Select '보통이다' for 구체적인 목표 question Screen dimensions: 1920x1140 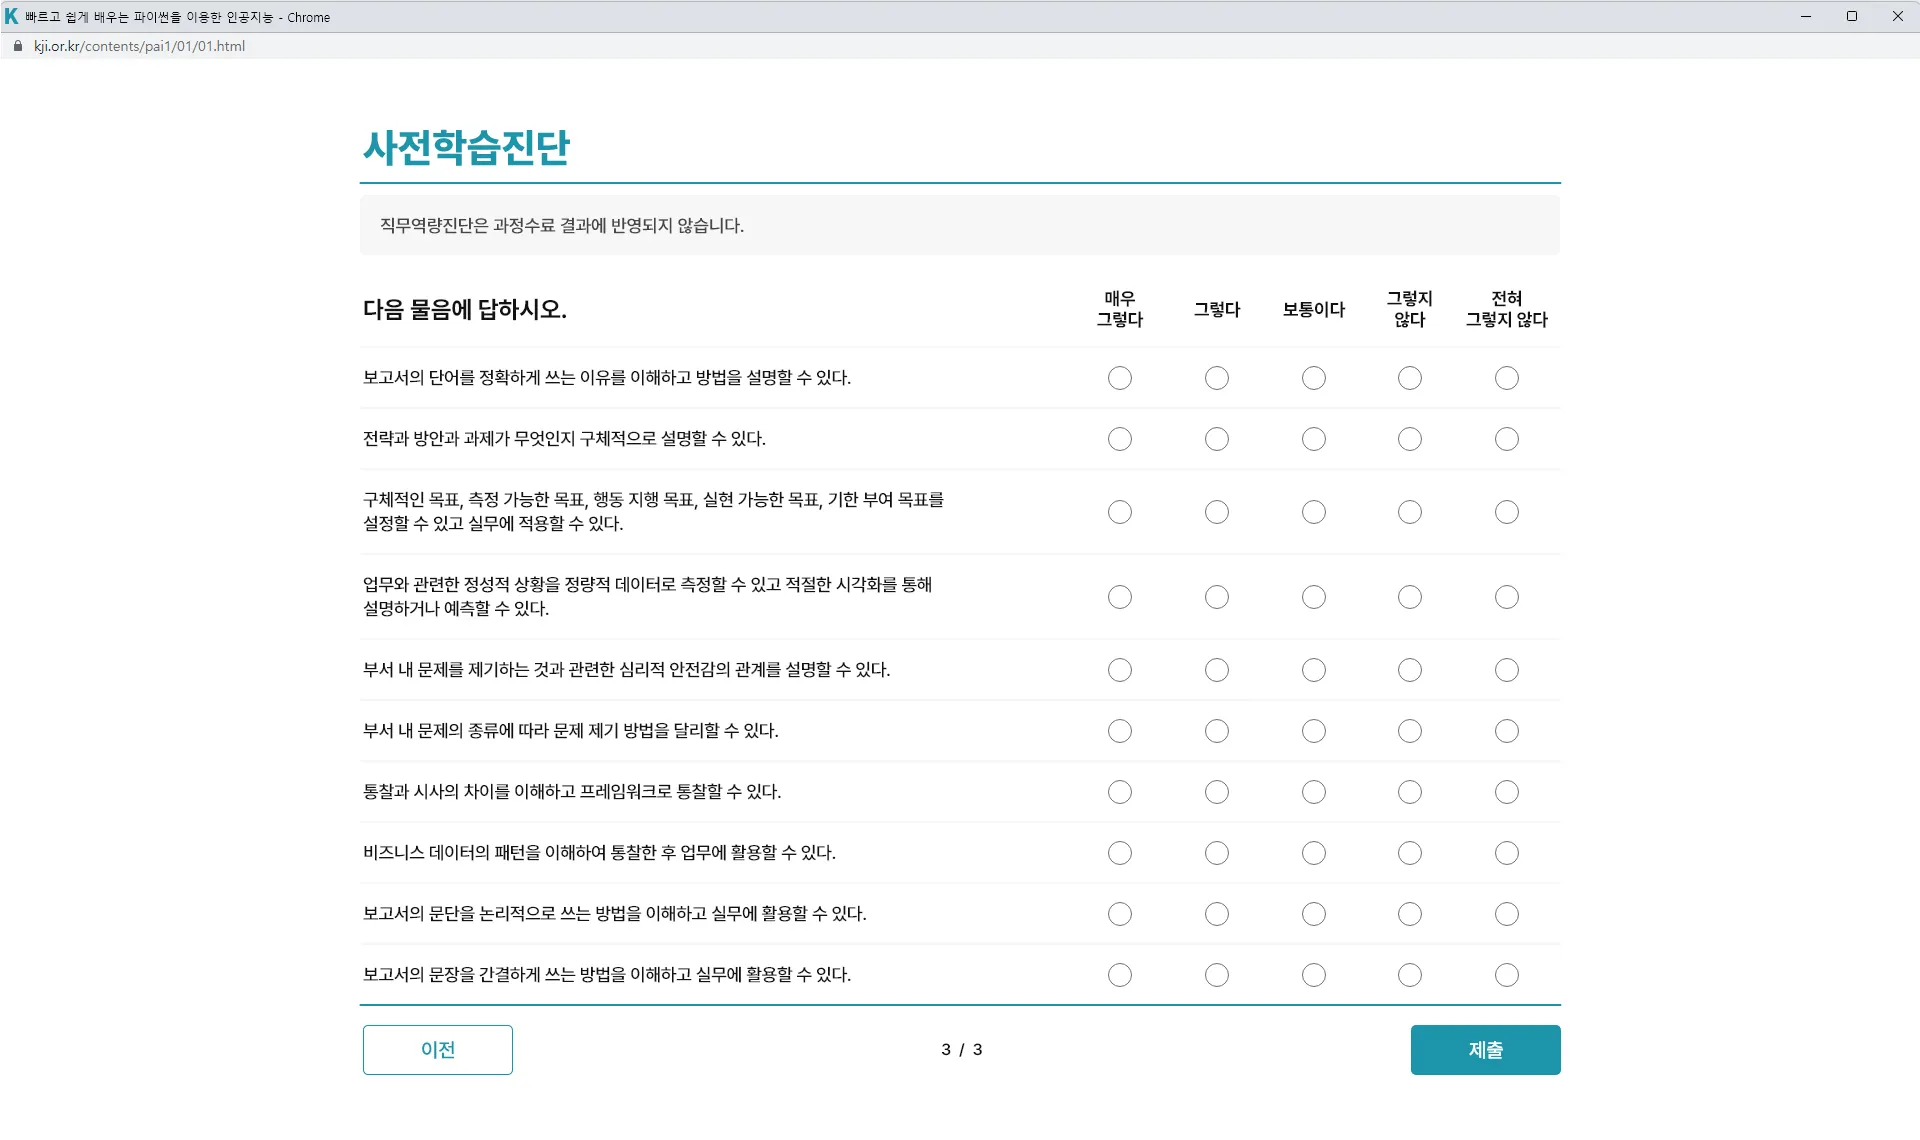point(1314,512)
